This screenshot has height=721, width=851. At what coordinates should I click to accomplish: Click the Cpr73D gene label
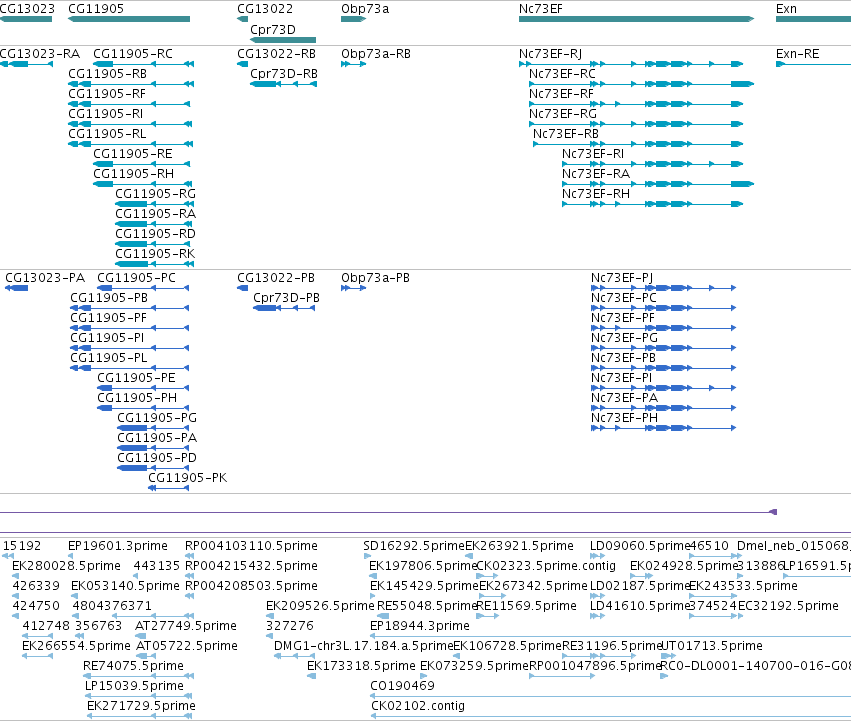click(x=273, y=30)
